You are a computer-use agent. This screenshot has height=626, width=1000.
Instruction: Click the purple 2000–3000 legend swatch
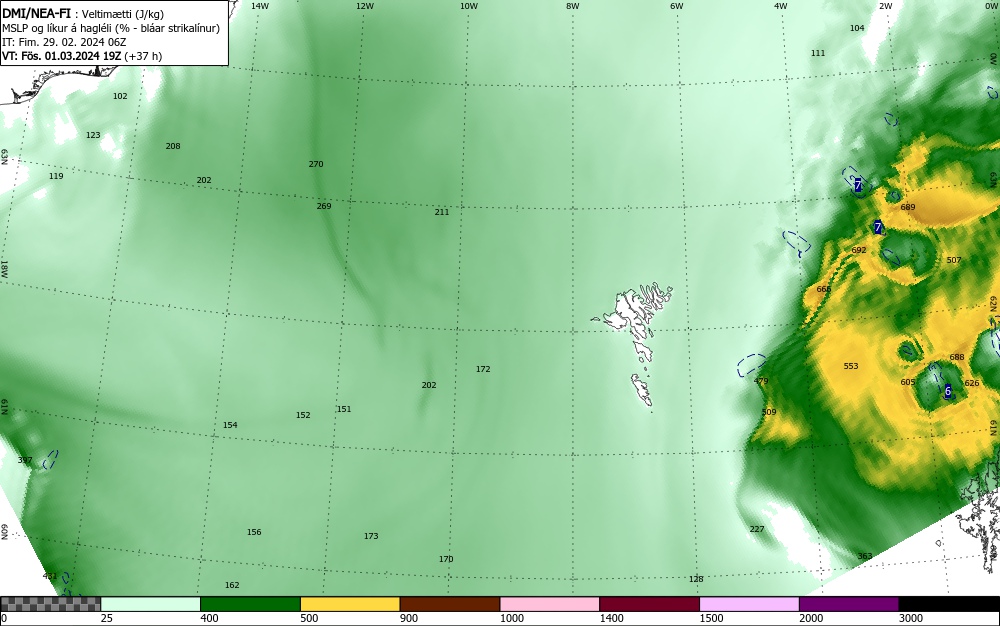pos(849,604)
